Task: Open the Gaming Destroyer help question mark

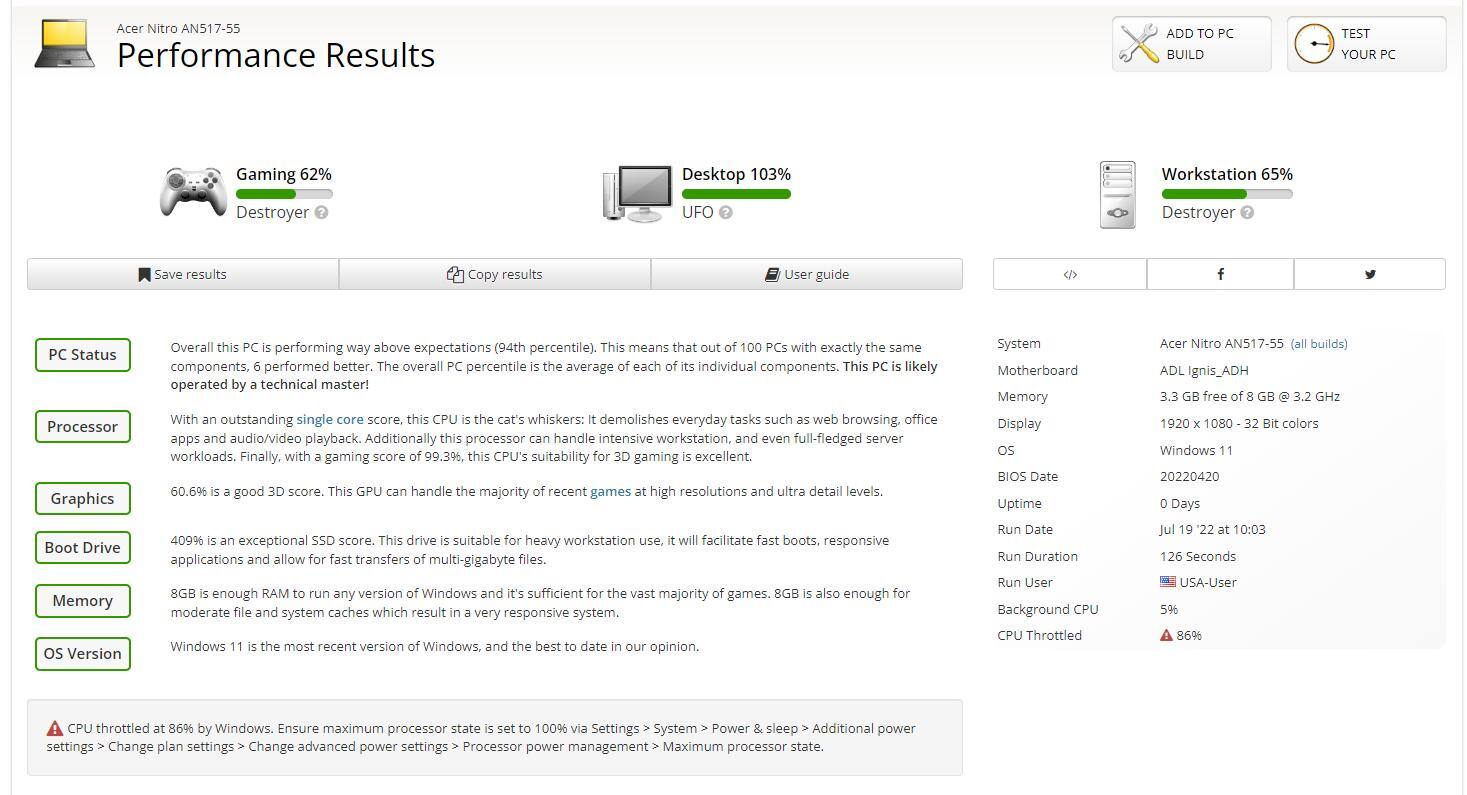Action: pyautogui.click(x=321, y=212)
